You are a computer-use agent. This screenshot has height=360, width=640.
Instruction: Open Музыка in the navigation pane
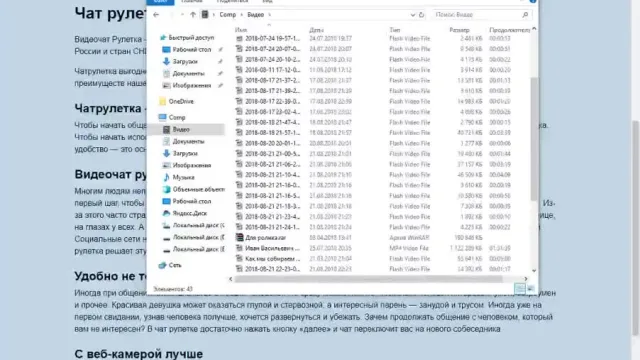183,177
